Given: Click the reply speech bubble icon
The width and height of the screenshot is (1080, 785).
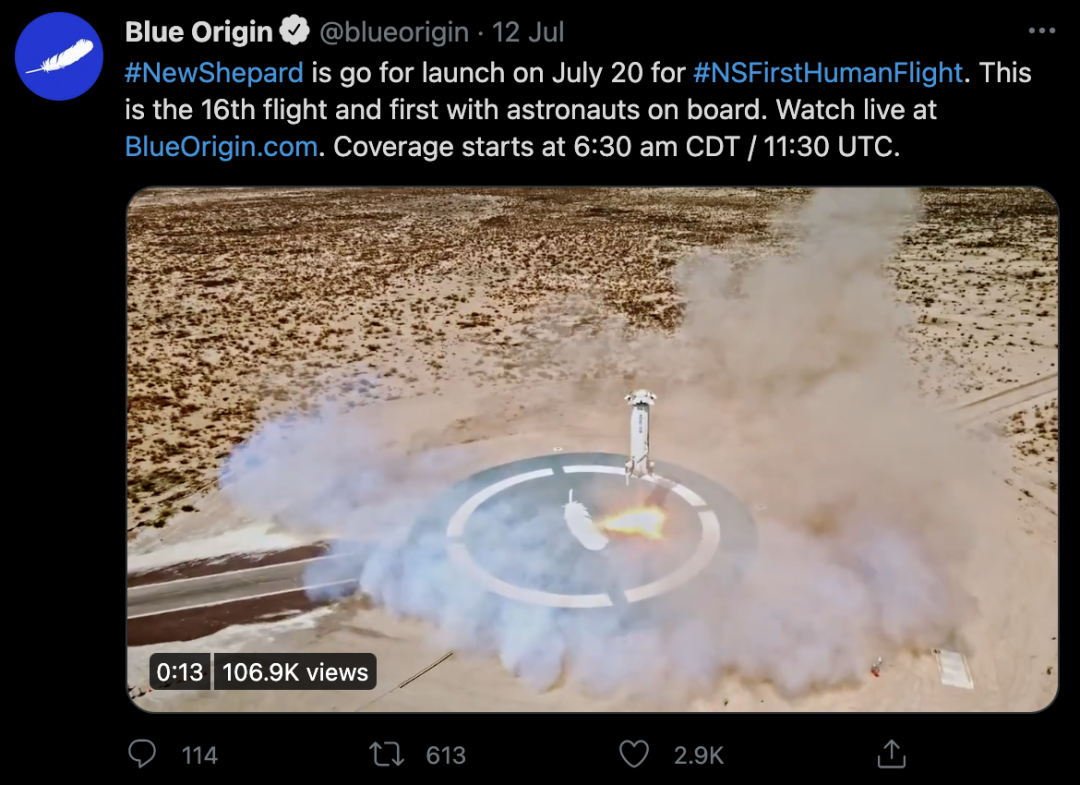Looking at the screenshot, I should tap(143, 753).
